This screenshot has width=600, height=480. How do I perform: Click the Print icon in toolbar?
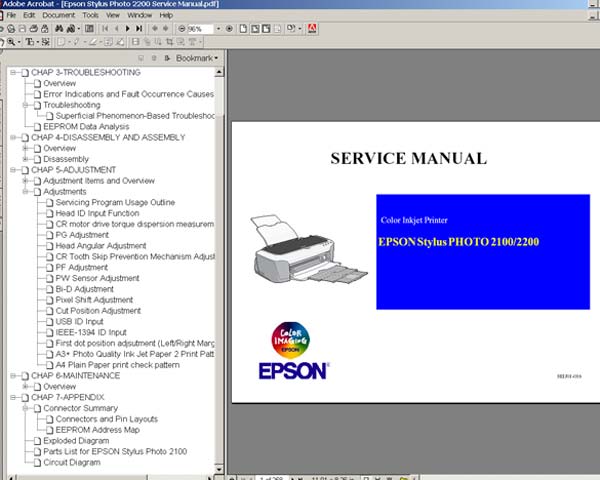pos(34,29)
